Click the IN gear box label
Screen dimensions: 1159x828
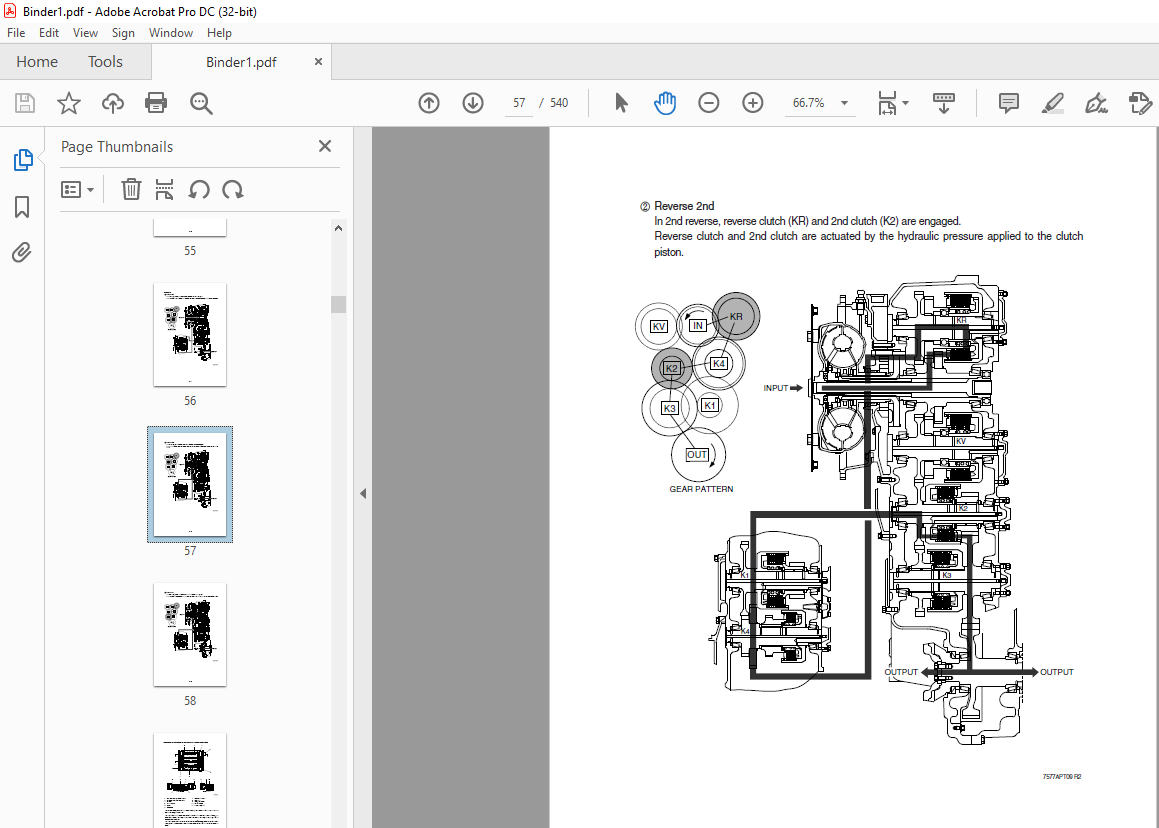click(698, 325)
